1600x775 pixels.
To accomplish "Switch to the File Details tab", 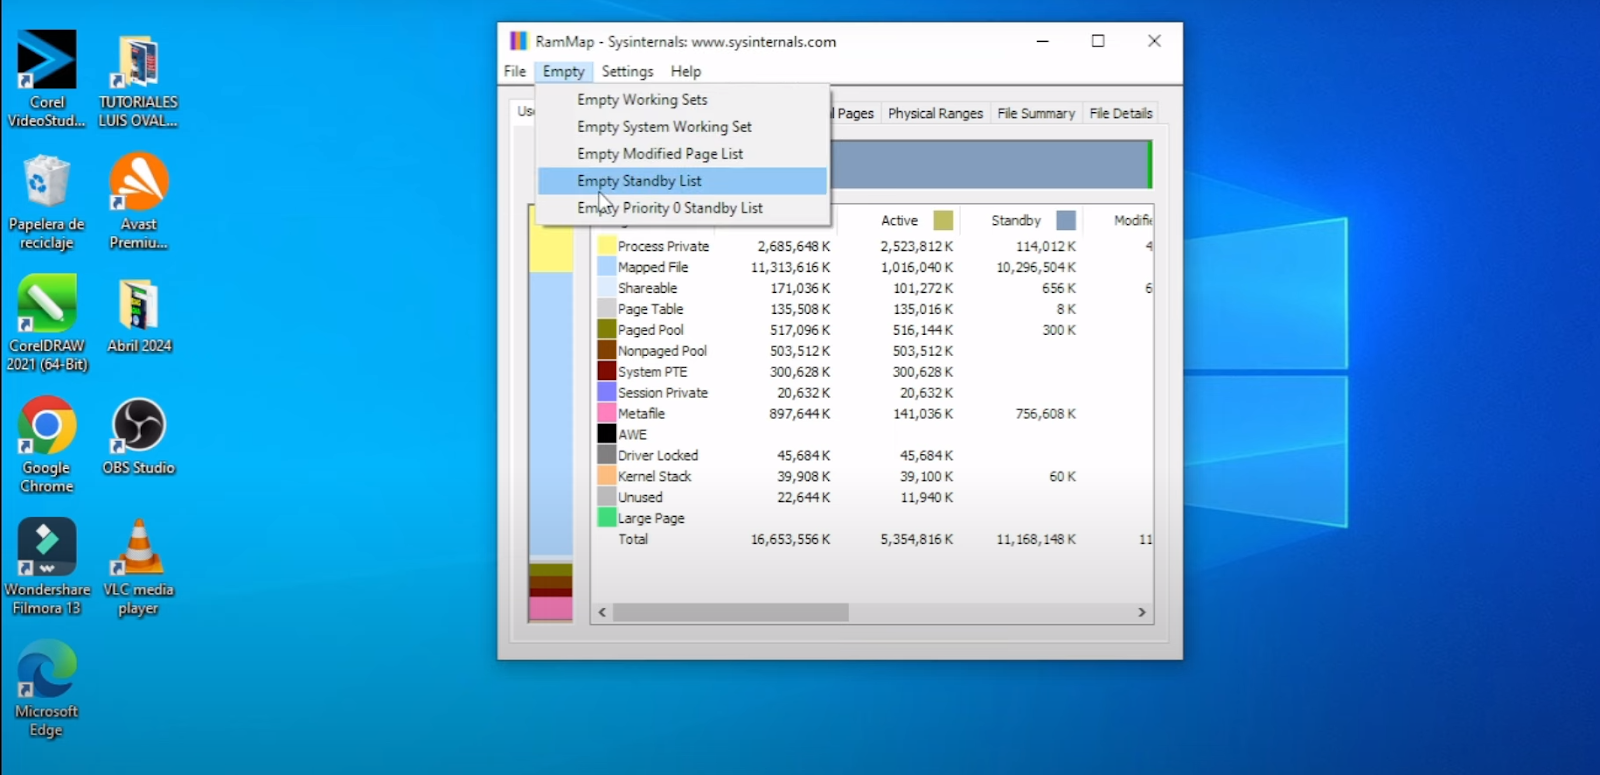I will tap(1121, 113).
